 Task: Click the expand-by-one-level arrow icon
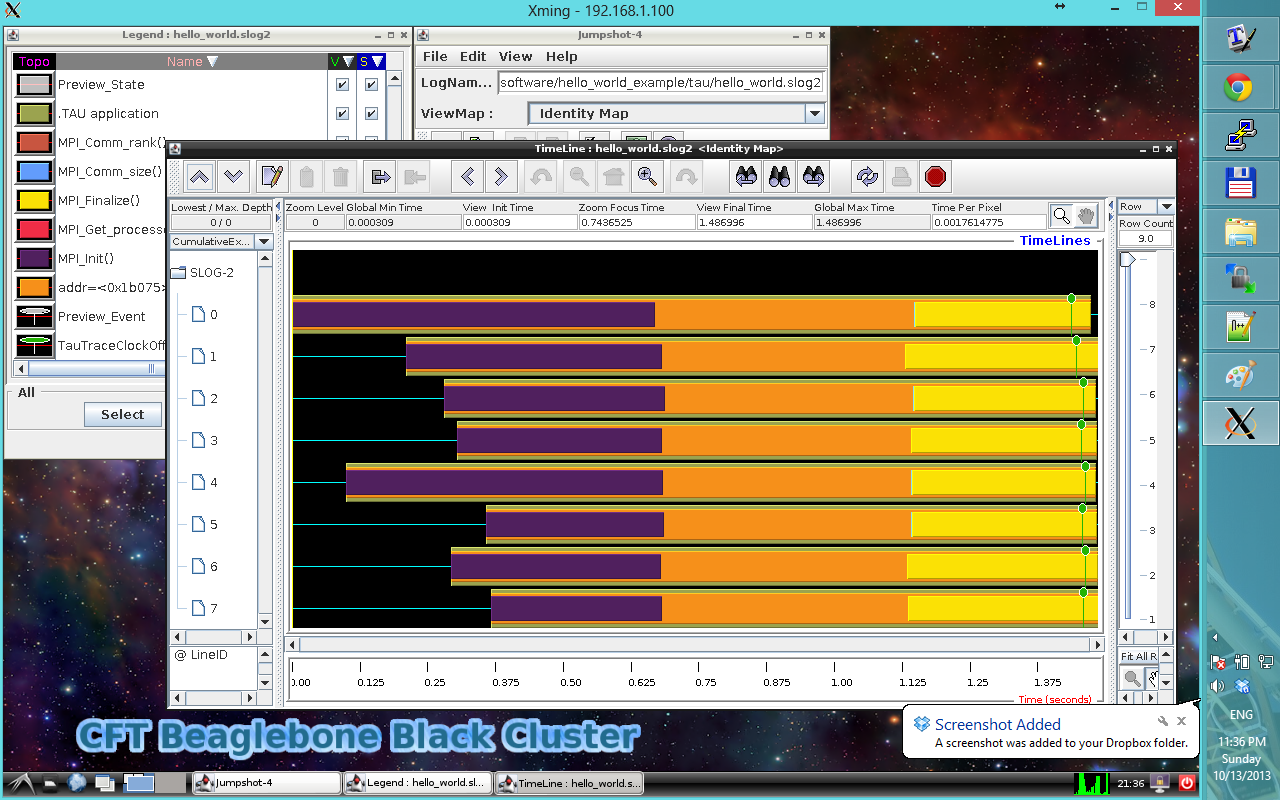[x=380, y=177]
